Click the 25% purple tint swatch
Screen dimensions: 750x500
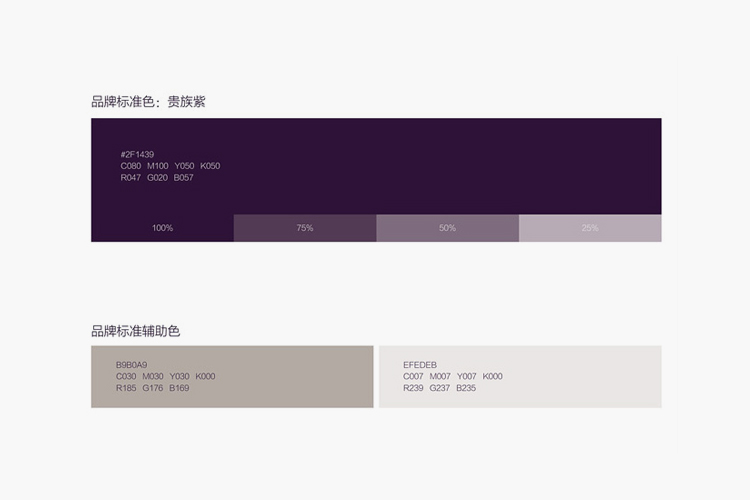tap(590, 228)
